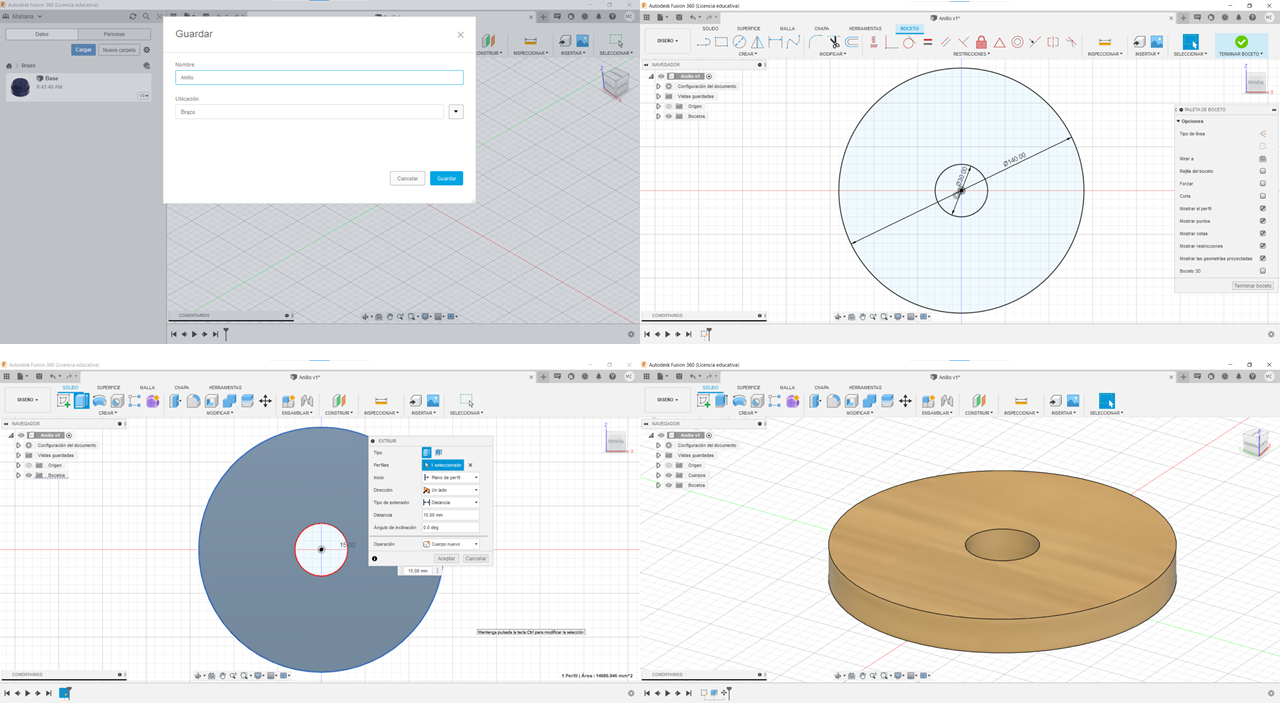
Task: Open the Operación dropdown in the Extruir panel
Action: 450,544
